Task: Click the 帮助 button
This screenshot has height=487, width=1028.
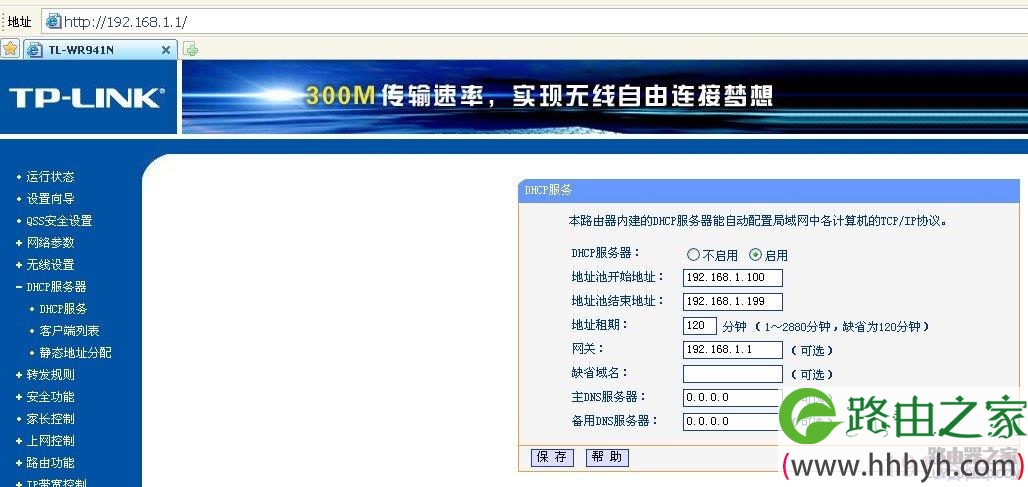Action: coord(607,457)
